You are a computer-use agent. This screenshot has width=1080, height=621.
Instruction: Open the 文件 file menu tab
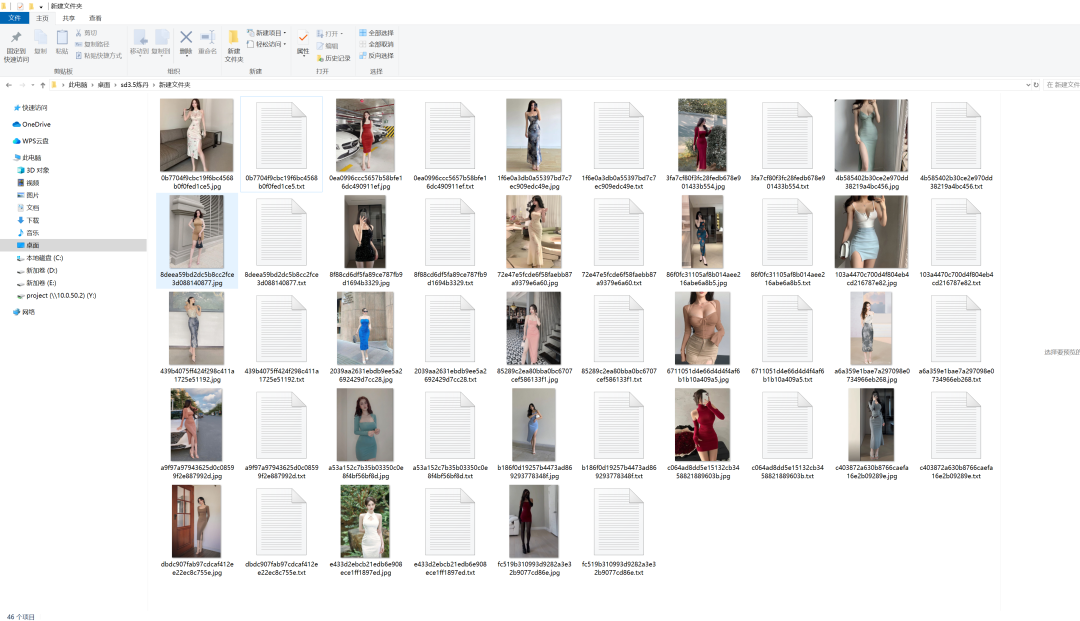click(14, 18)
